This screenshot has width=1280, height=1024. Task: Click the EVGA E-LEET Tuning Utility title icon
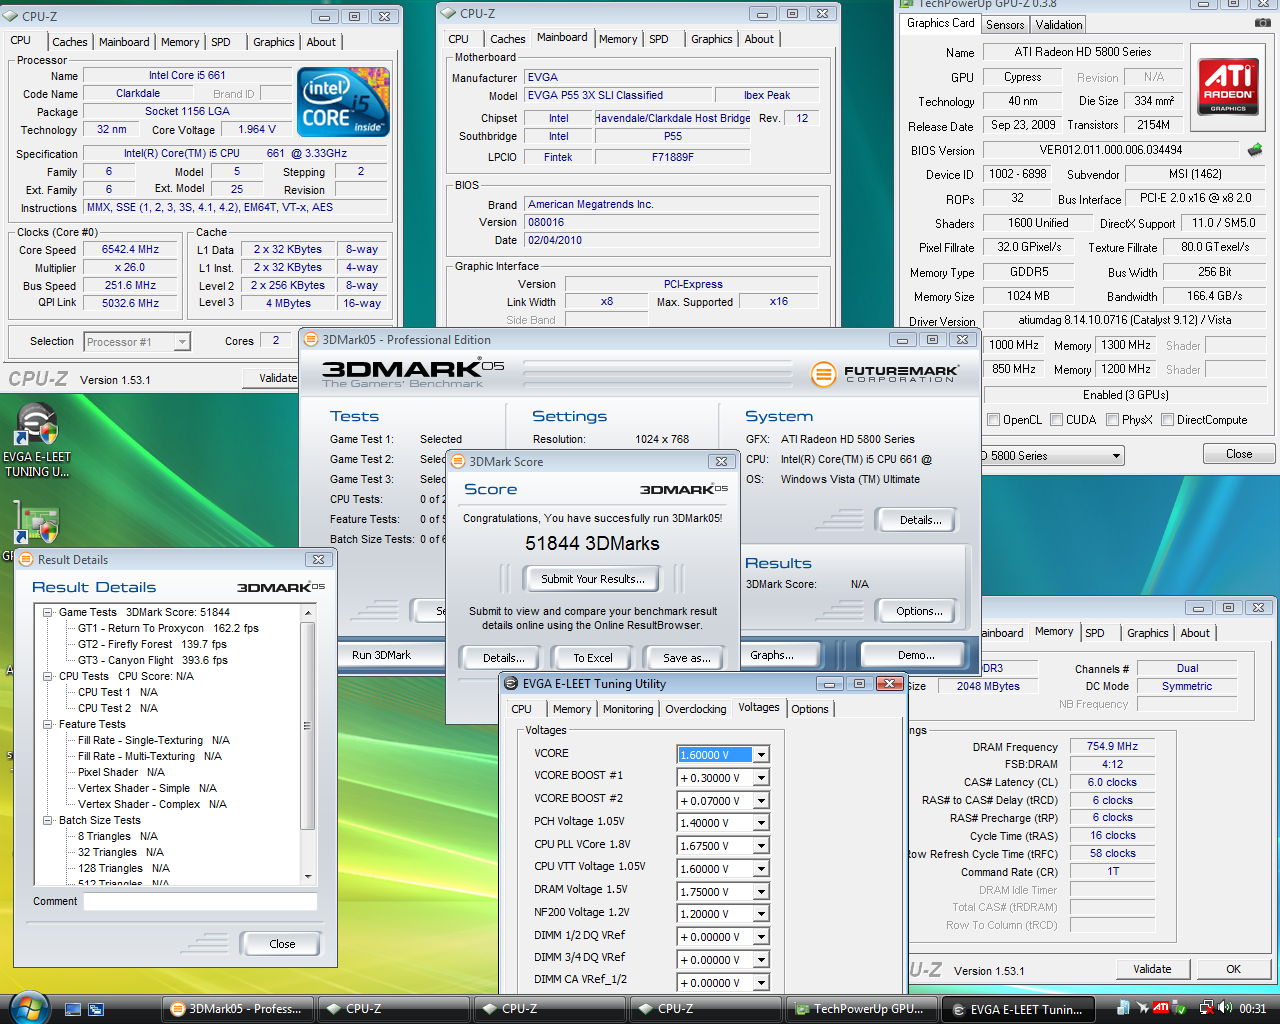click(x=511, y=684)
